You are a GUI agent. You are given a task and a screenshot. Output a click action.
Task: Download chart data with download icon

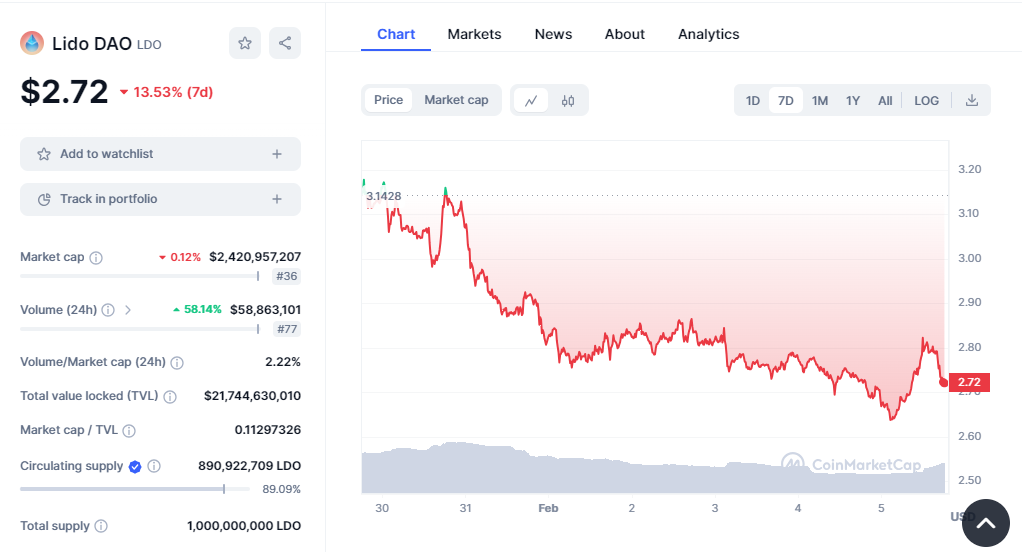pyautogui.click(x=971, y=100)
